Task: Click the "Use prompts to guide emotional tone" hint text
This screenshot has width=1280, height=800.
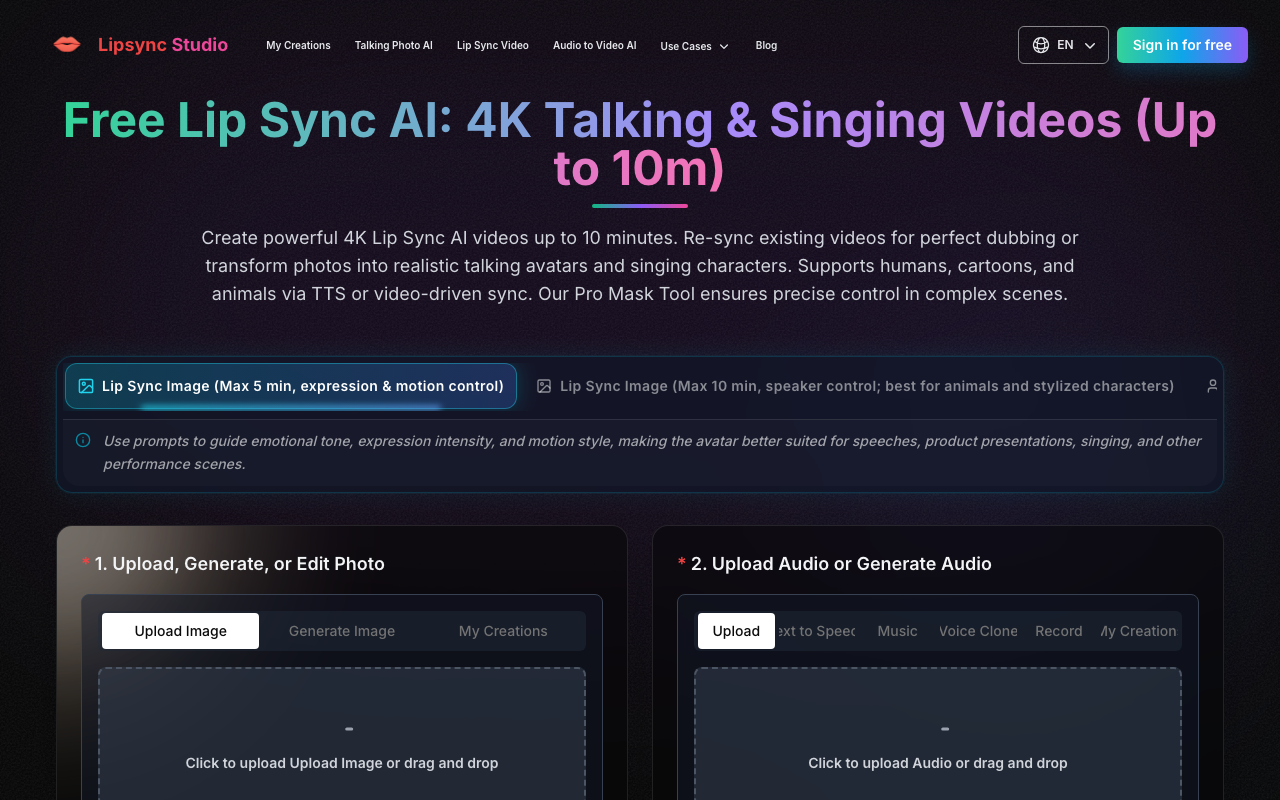Action: (x=653, y=452)
